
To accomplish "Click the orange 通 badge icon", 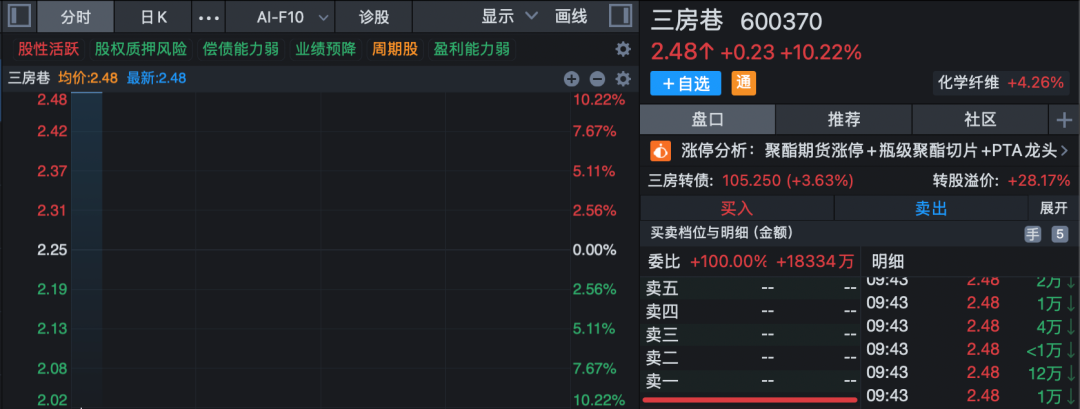I will [x=744, y=83].
